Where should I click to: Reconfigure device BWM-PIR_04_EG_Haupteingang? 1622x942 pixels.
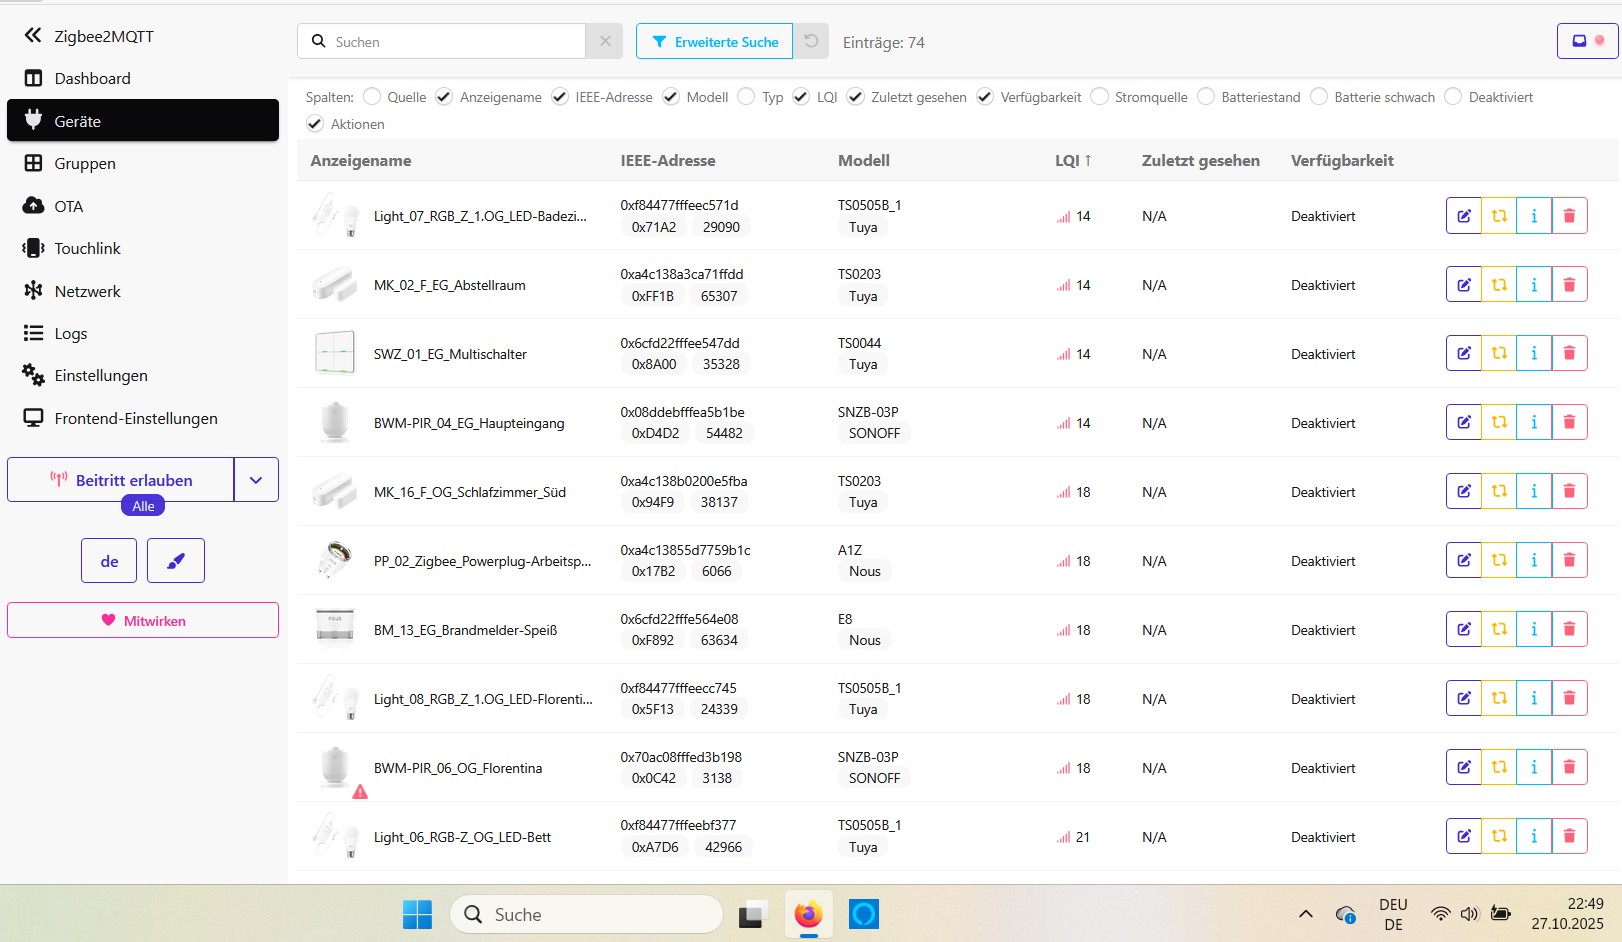1498,423
